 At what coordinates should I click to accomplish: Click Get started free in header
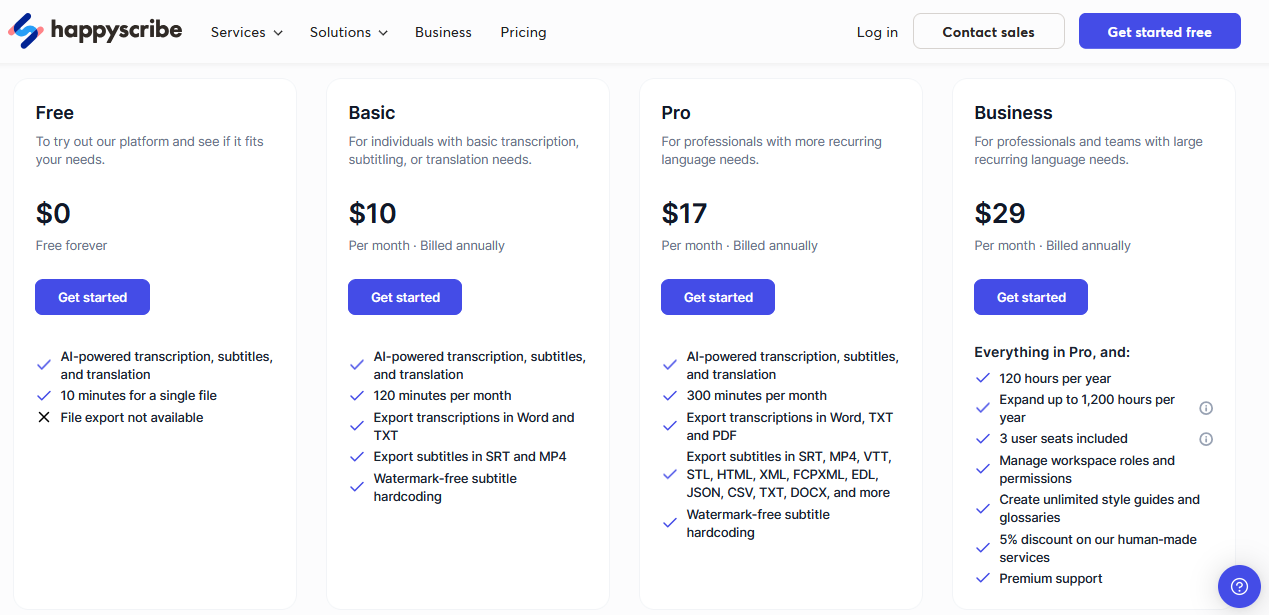(x=1160, y=31)
